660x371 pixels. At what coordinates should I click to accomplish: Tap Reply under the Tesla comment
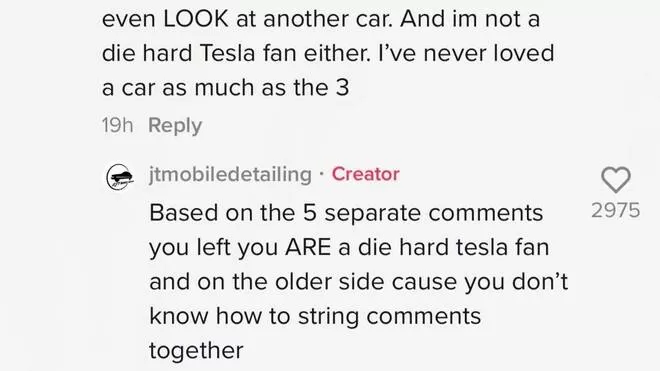[175, 125]
